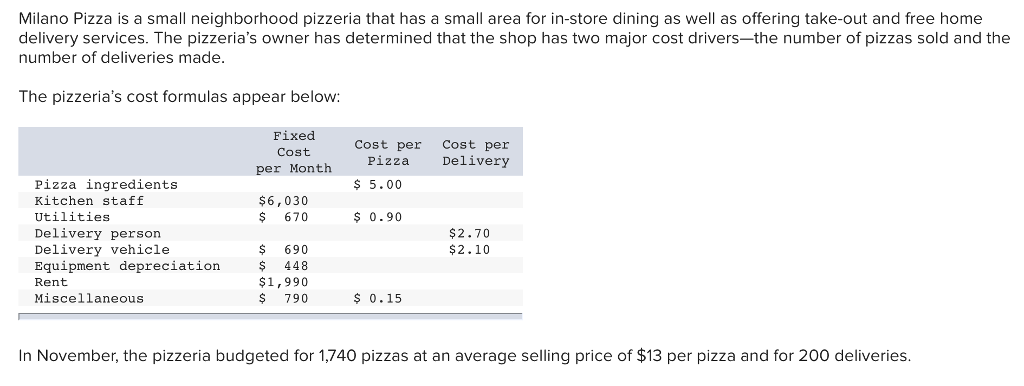Click the Fixed Cost per Month column header
The width and height of the screenshot is (1024, 386).
pos(294,152)
